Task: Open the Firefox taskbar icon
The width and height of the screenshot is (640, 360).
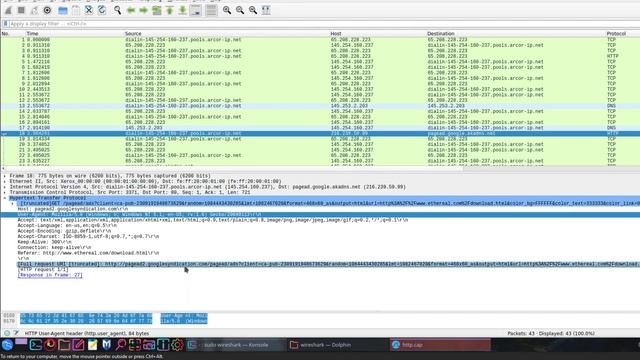Action: [x=50, y=345]
